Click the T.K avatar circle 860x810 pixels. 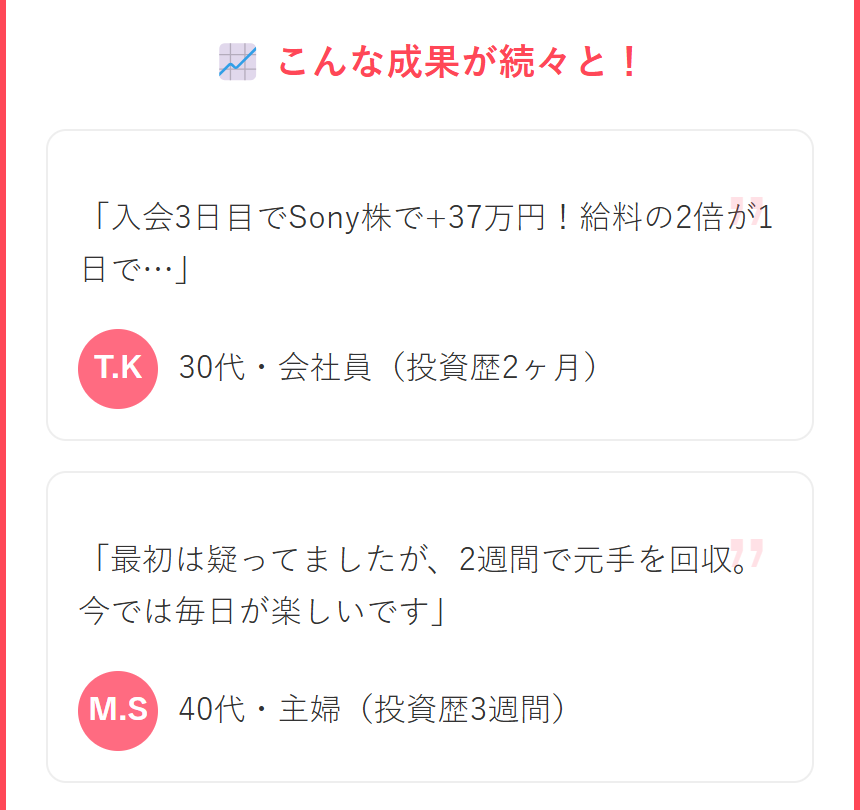tap(118, 369)
